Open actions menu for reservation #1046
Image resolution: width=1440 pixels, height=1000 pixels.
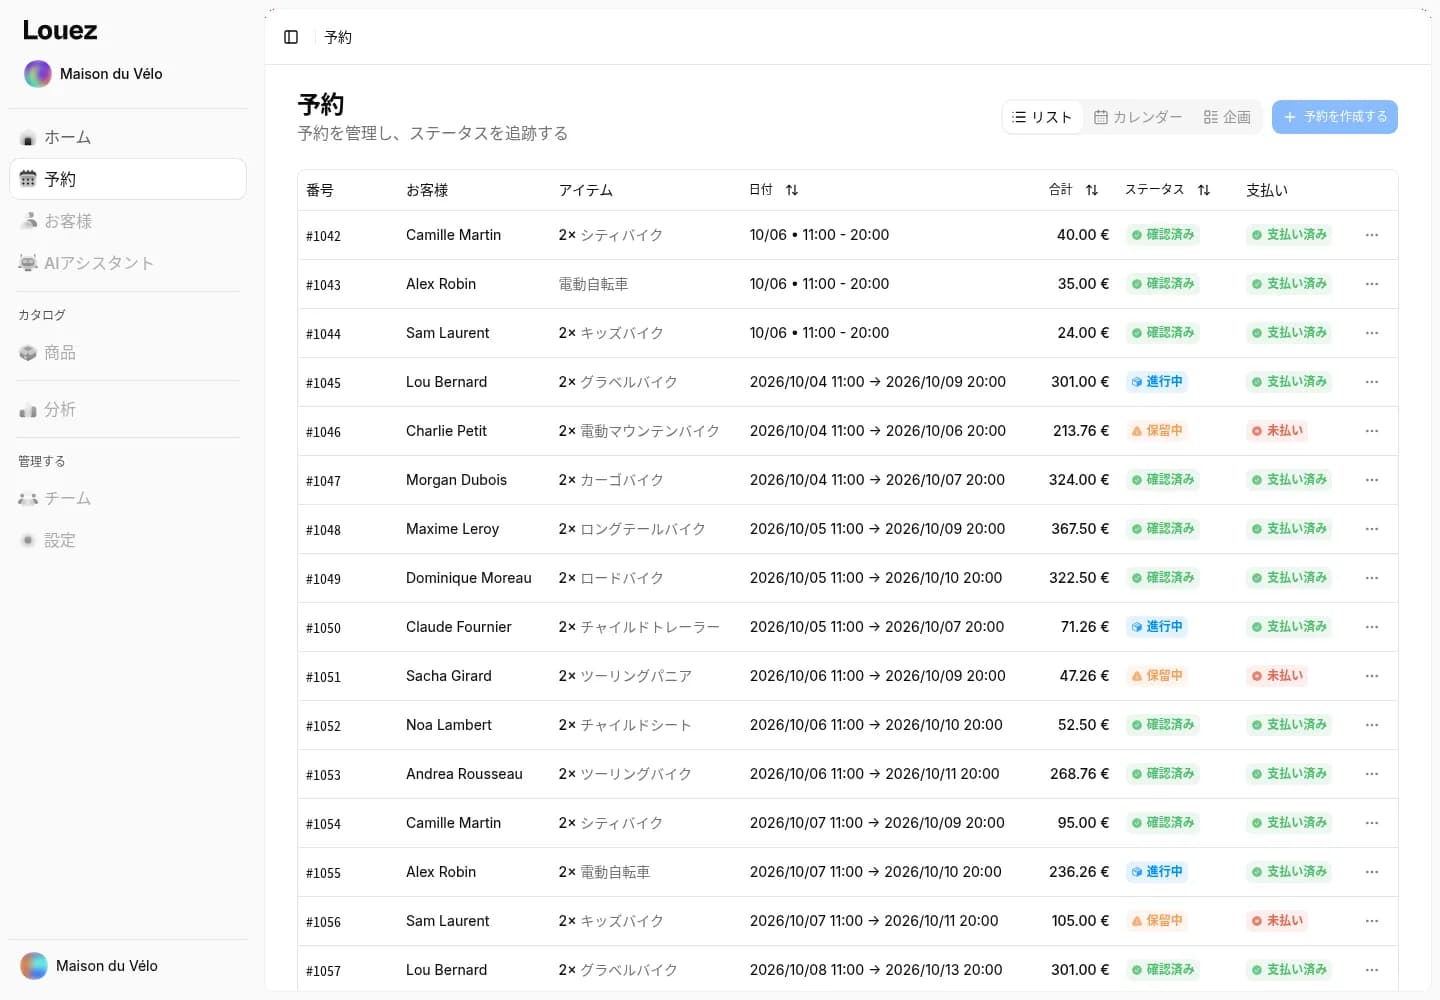[1372, 431]
